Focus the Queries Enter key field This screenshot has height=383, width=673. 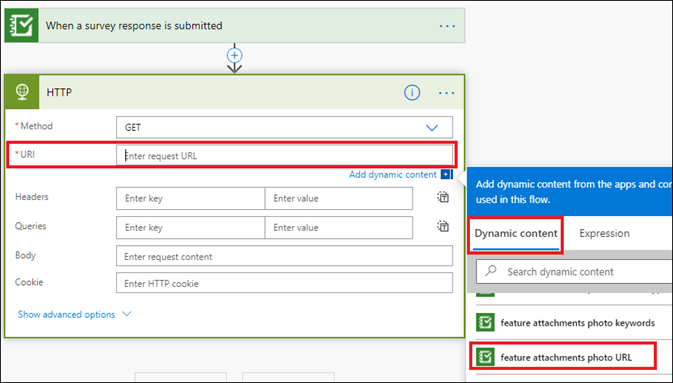191,228
